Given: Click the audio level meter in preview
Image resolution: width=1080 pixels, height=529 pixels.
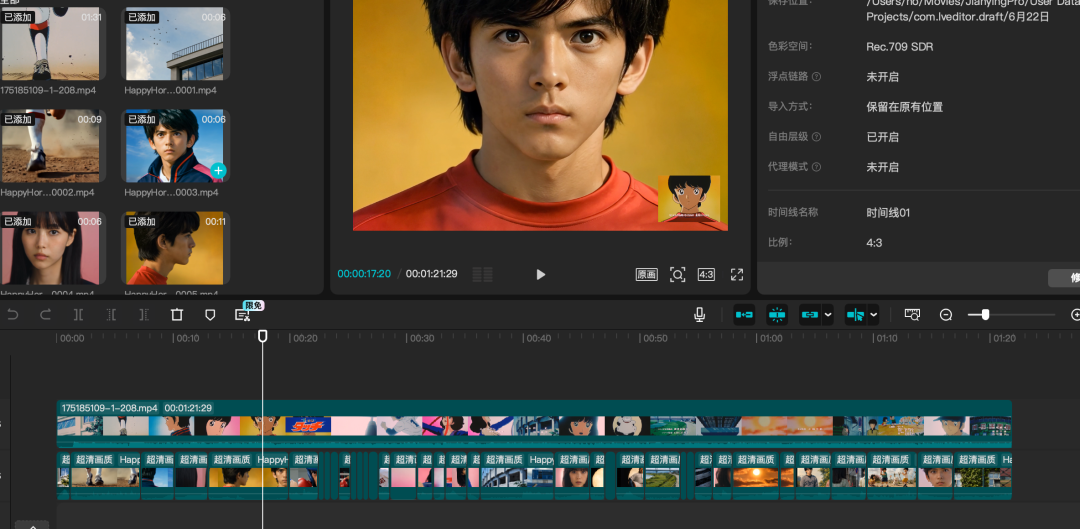Looking at the screenshot, I should coord(482,274).
